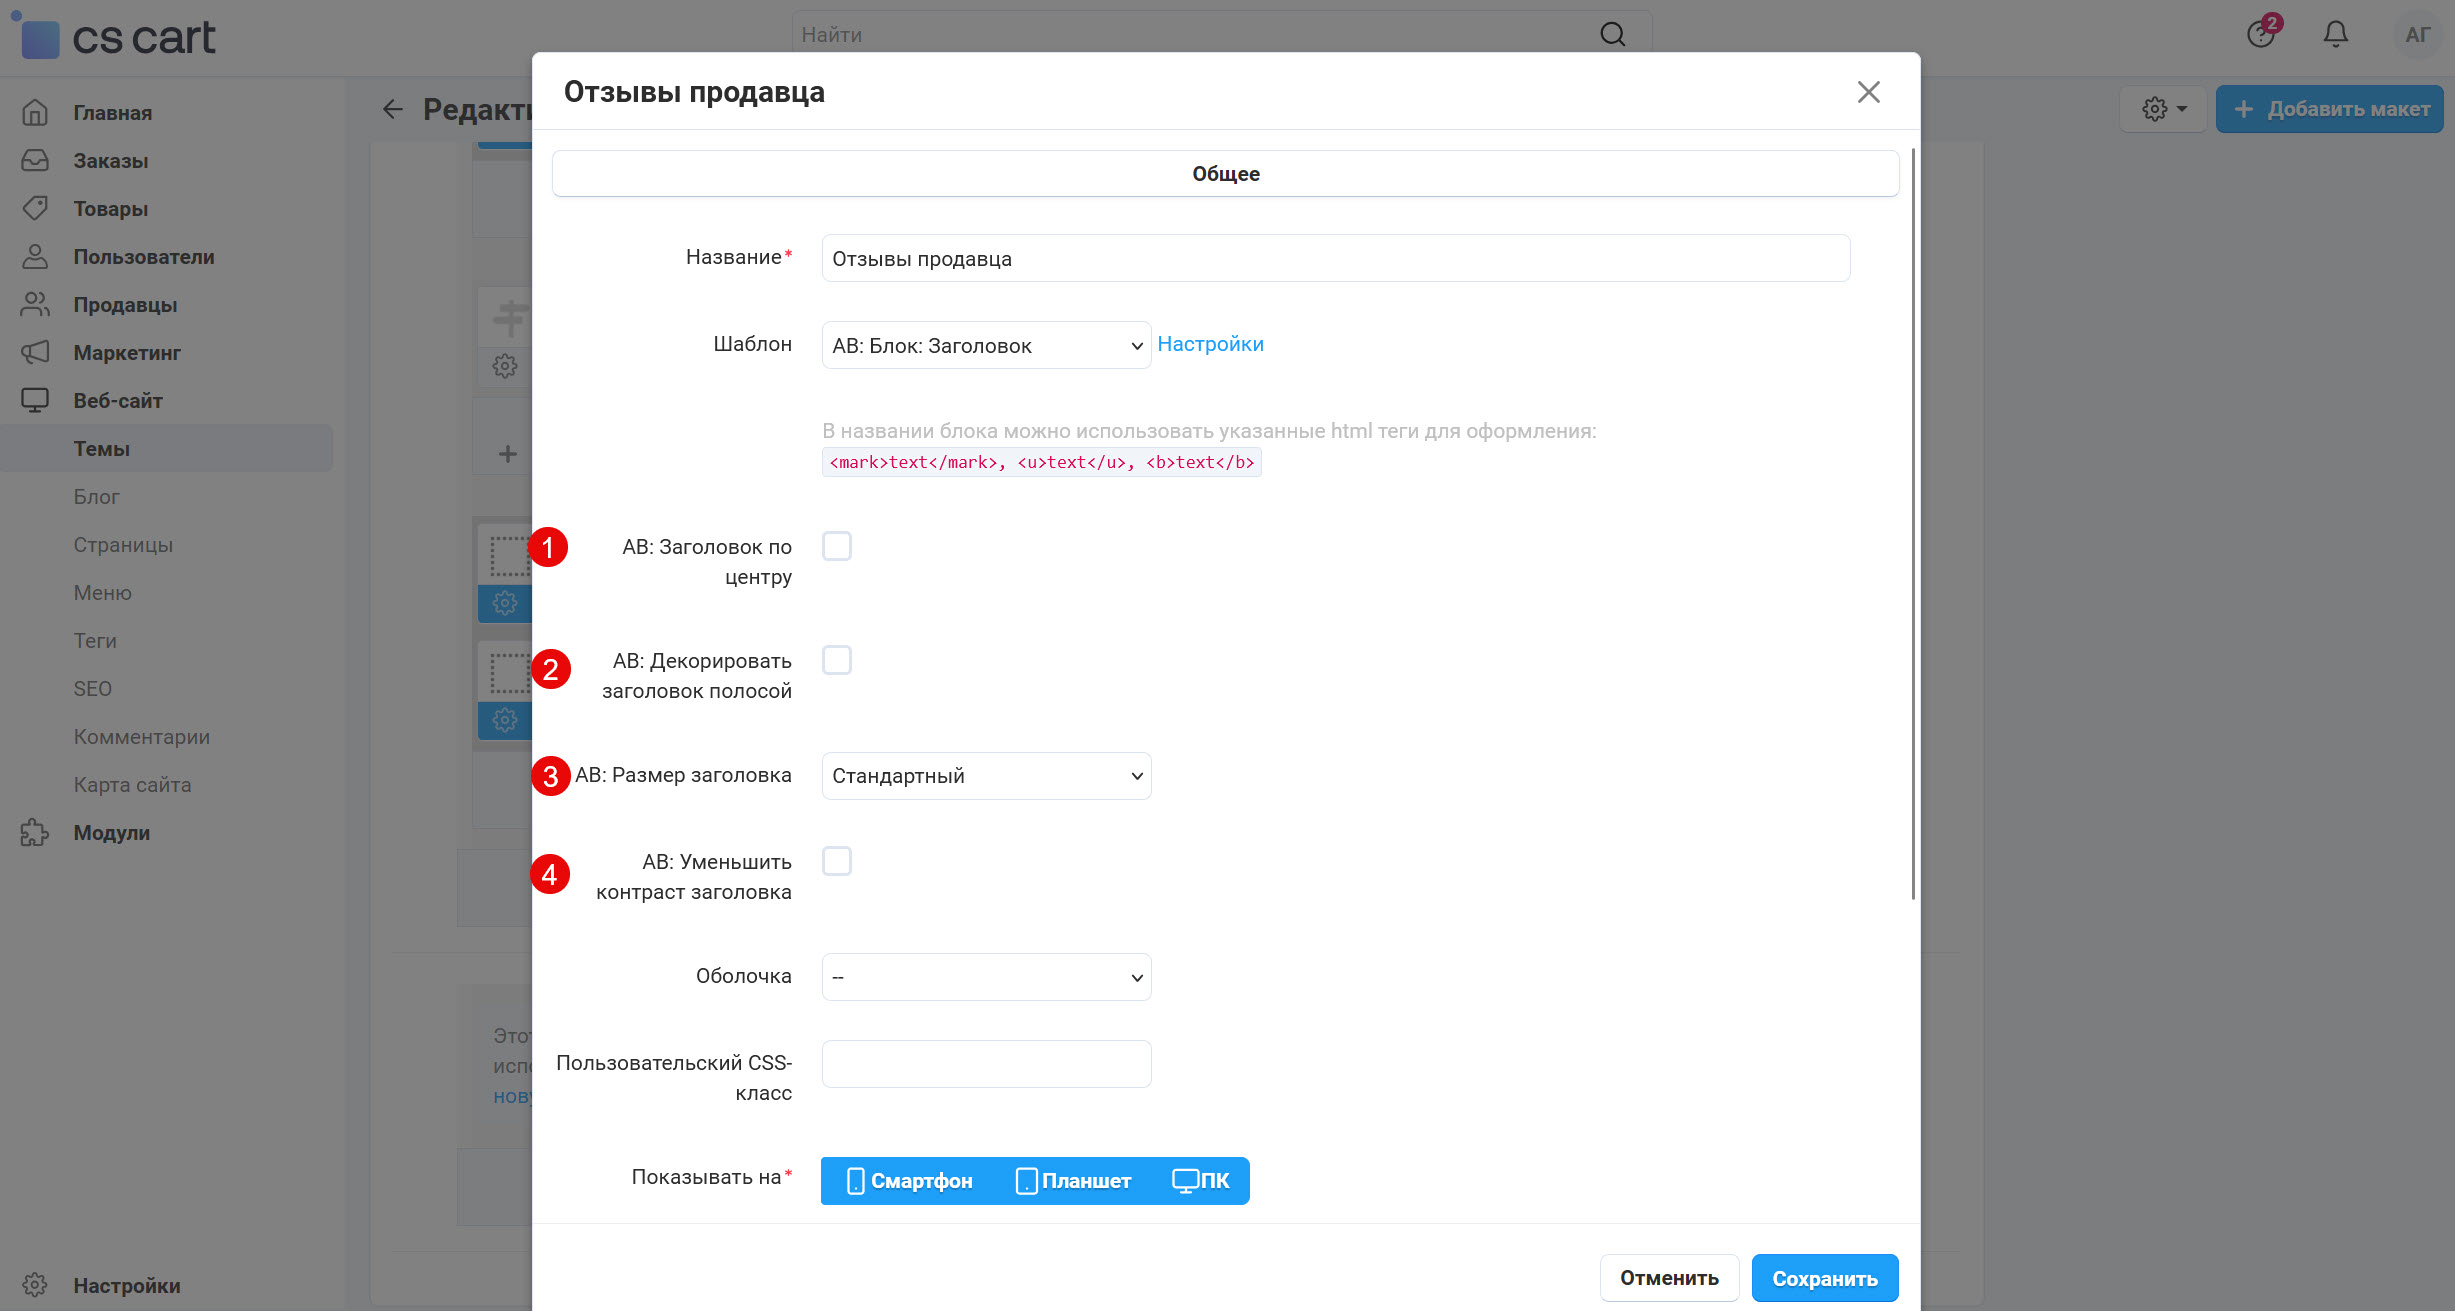
Task: Click the cs cart logo
Action: click(x=116, y=36)
